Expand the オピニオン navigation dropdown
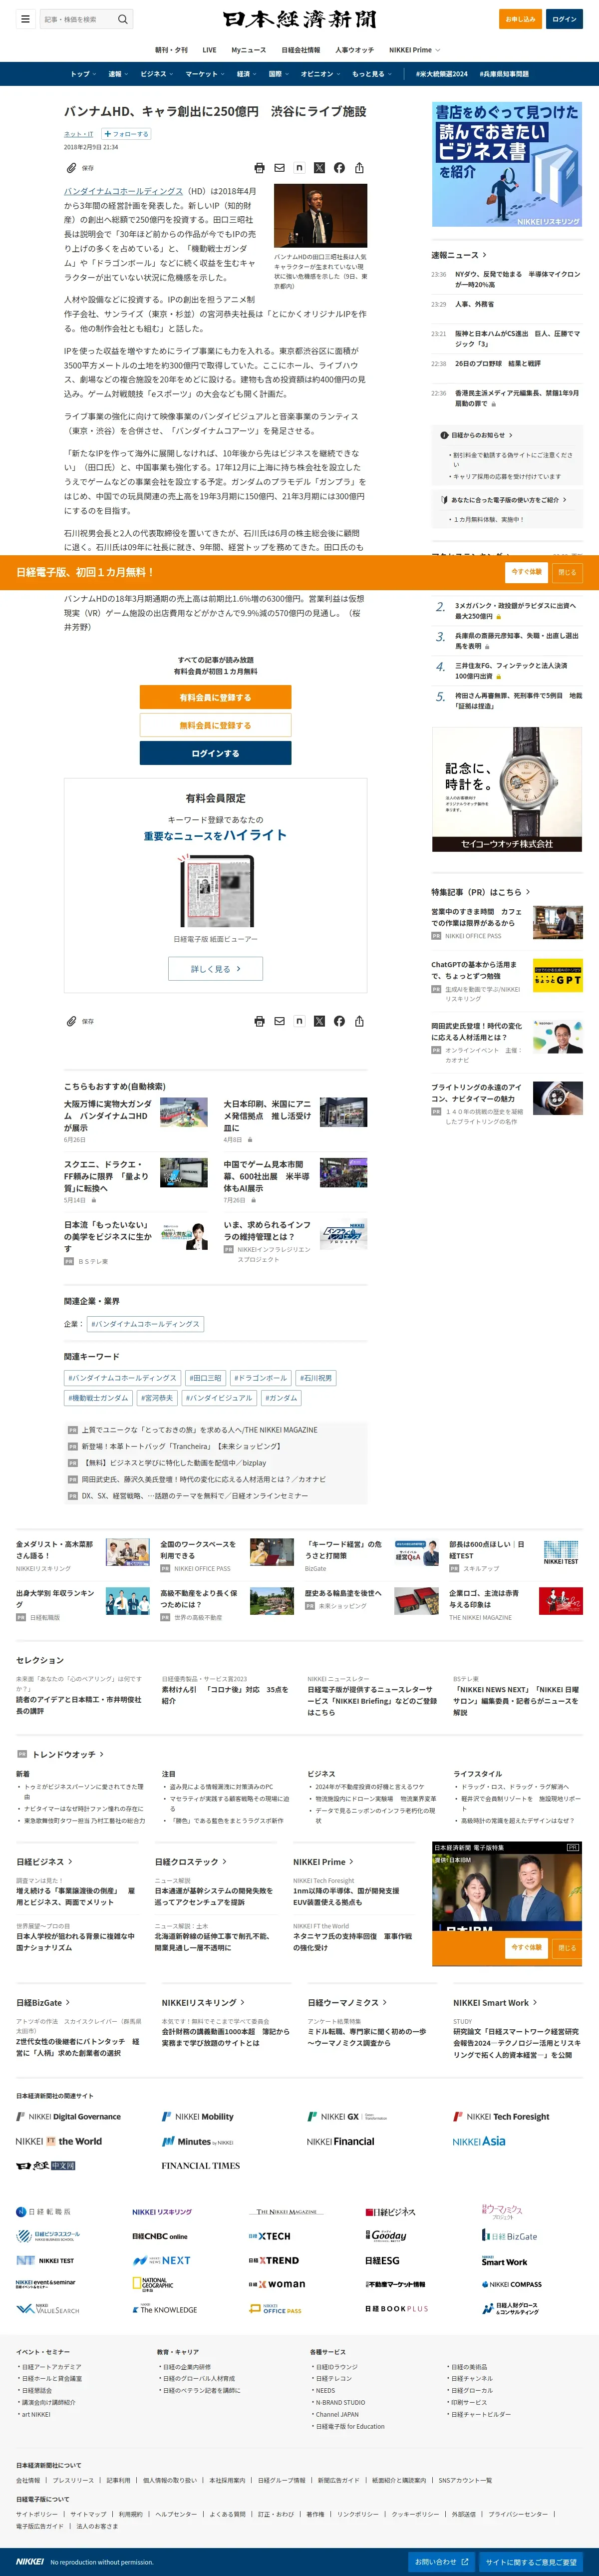 (x=320, y=74)
